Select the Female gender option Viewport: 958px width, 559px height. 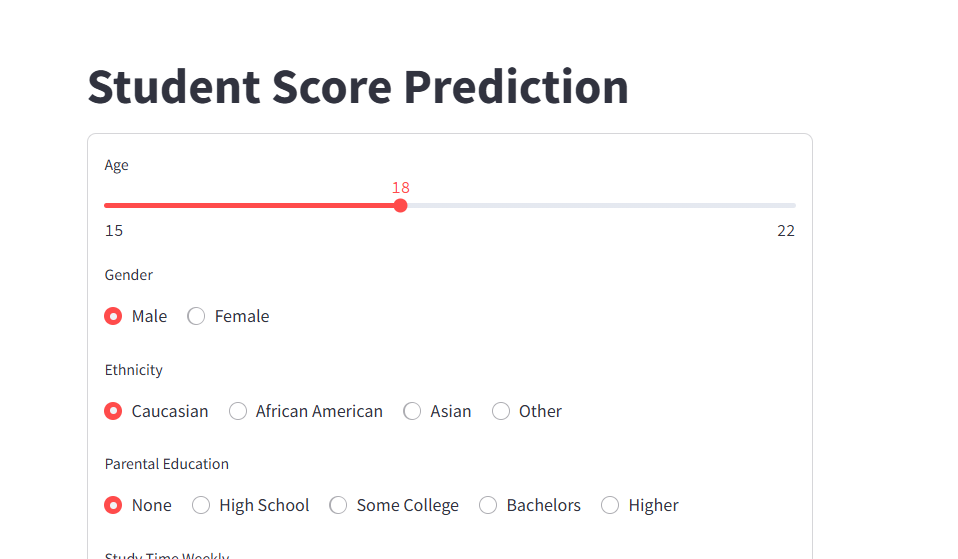(197, 316)
